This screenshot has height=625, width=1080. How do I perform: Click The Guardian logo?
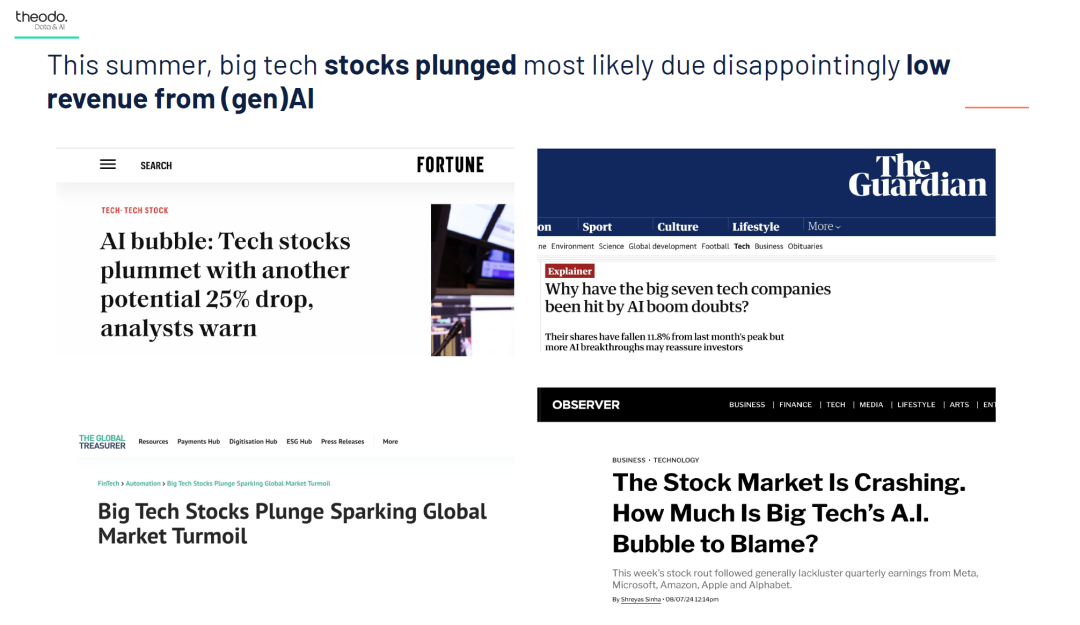[x=917, y=175]
